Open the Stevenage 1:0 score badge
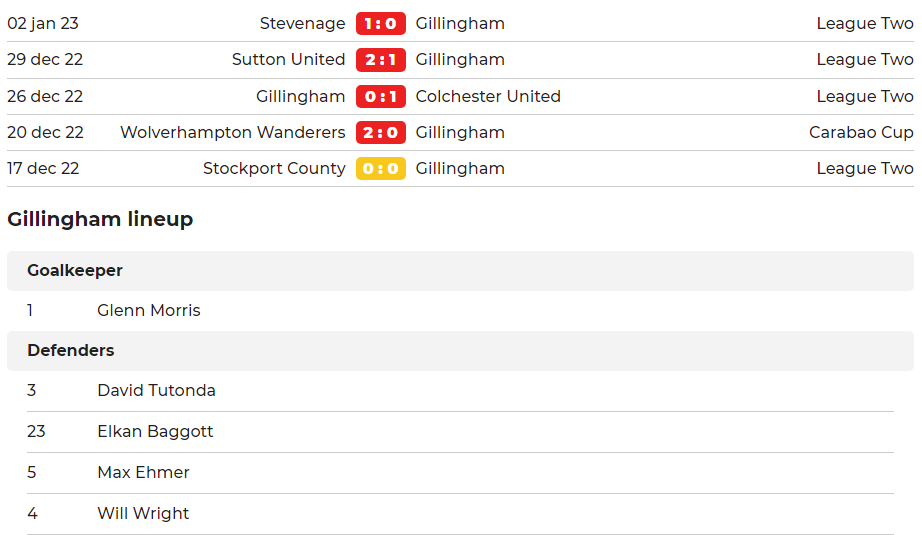The width and height of the screenshot is (922, 535). coord(380,24)
